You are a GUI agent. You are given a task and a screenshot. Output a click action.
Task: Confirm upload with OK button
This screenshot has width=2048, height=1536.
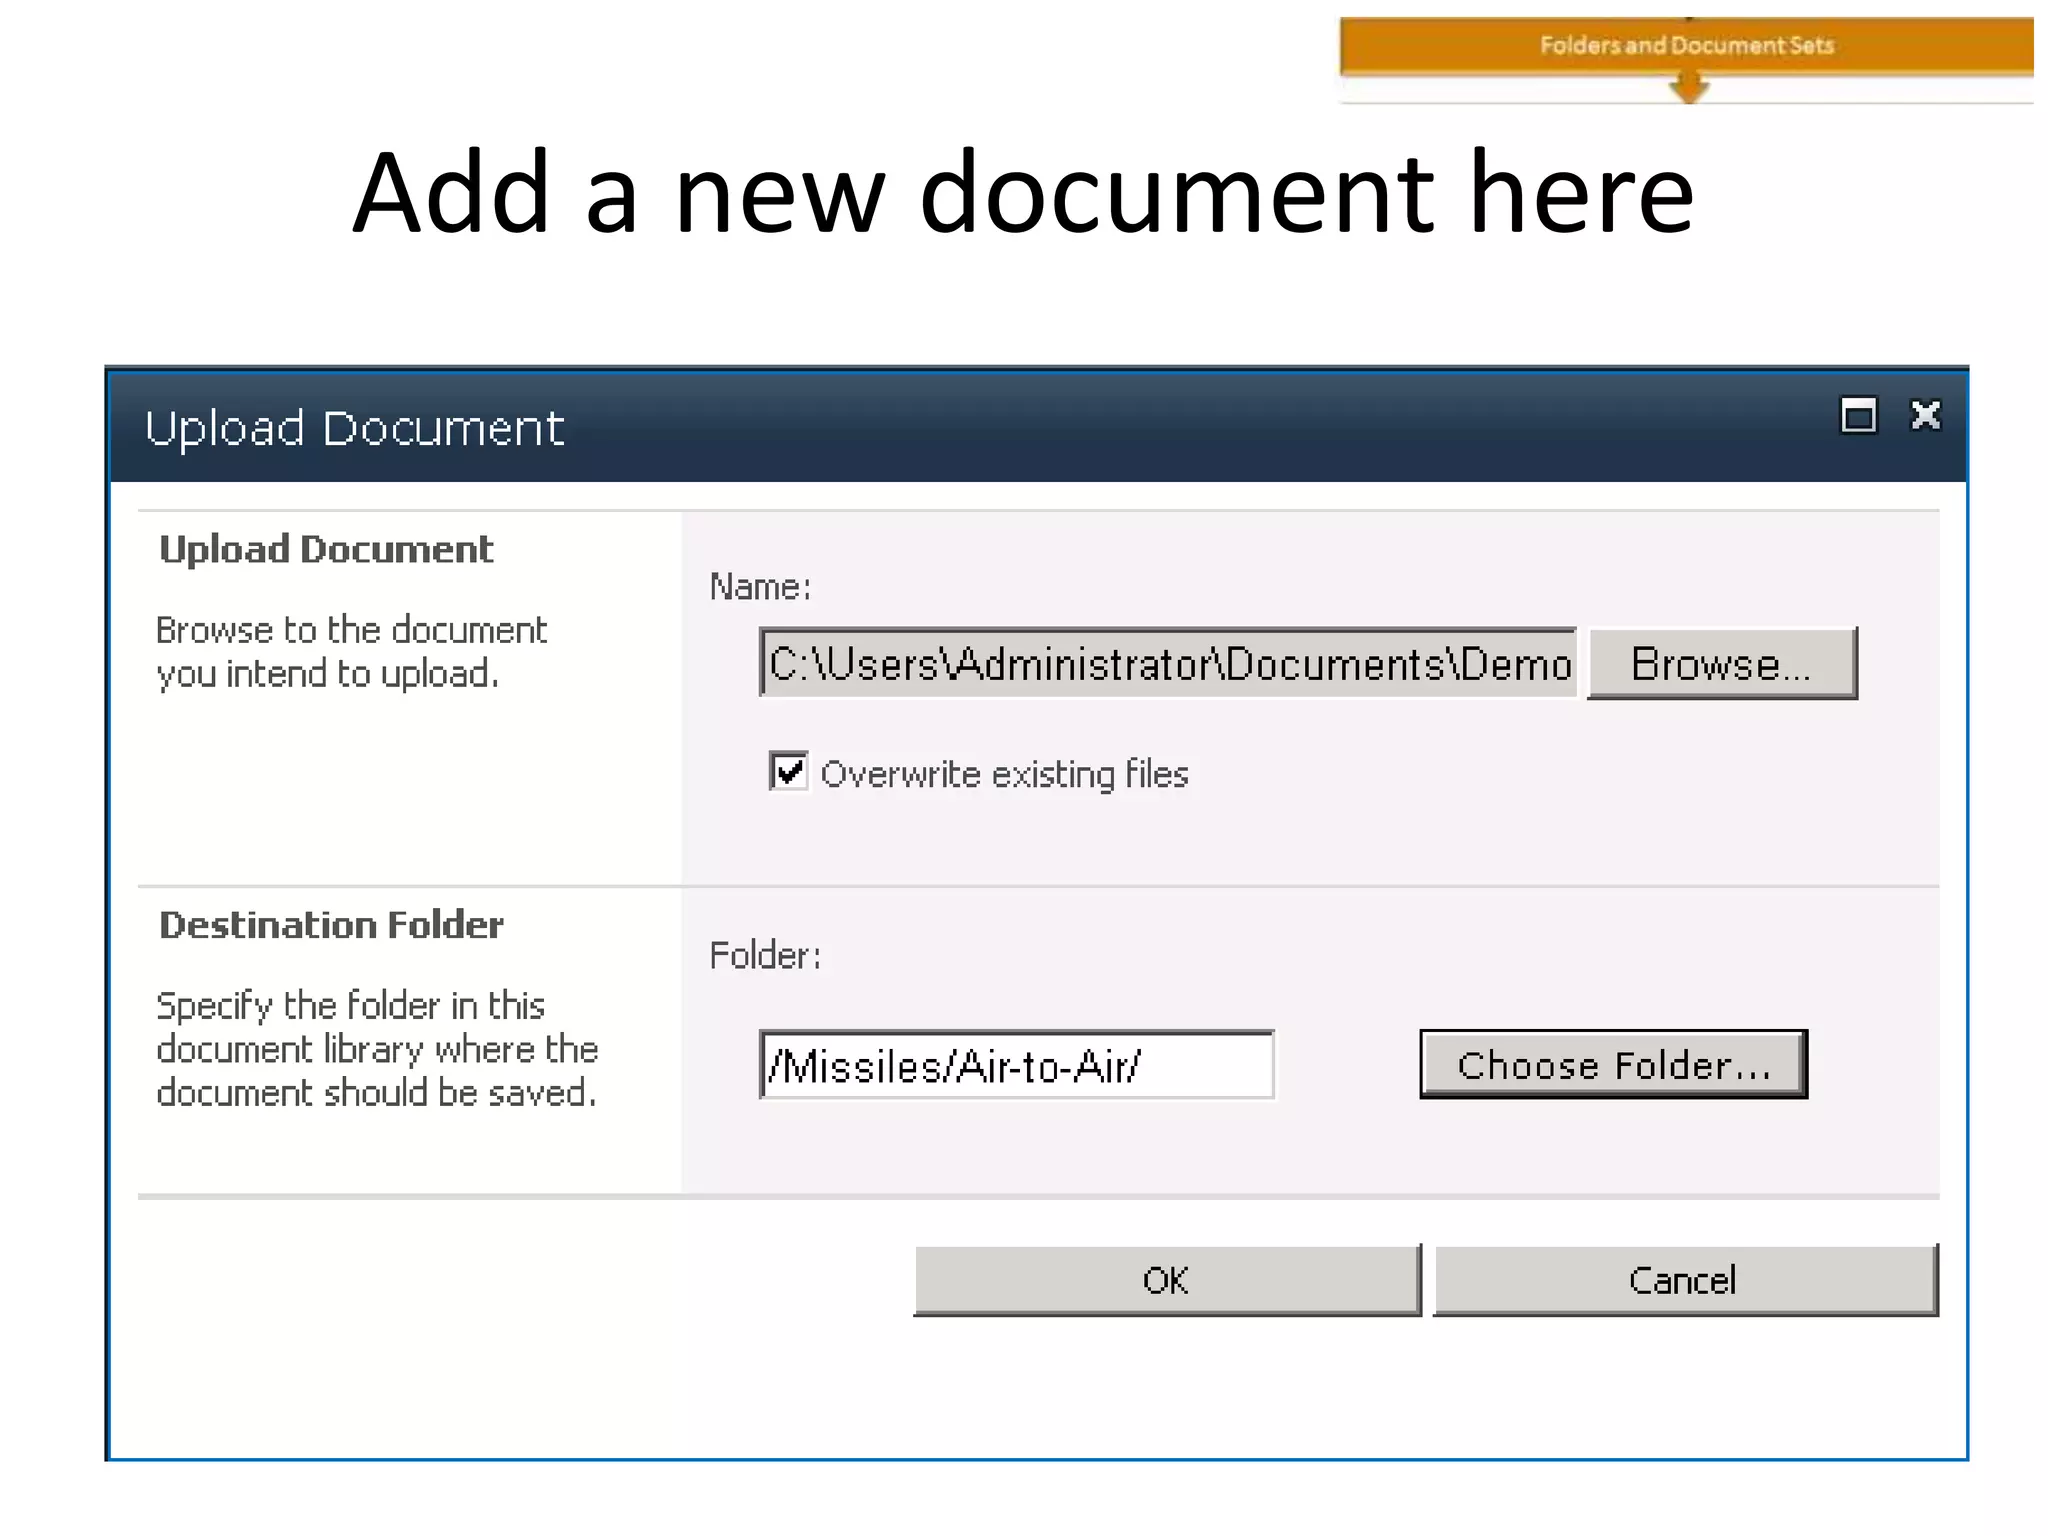tap(1167, 1280)
